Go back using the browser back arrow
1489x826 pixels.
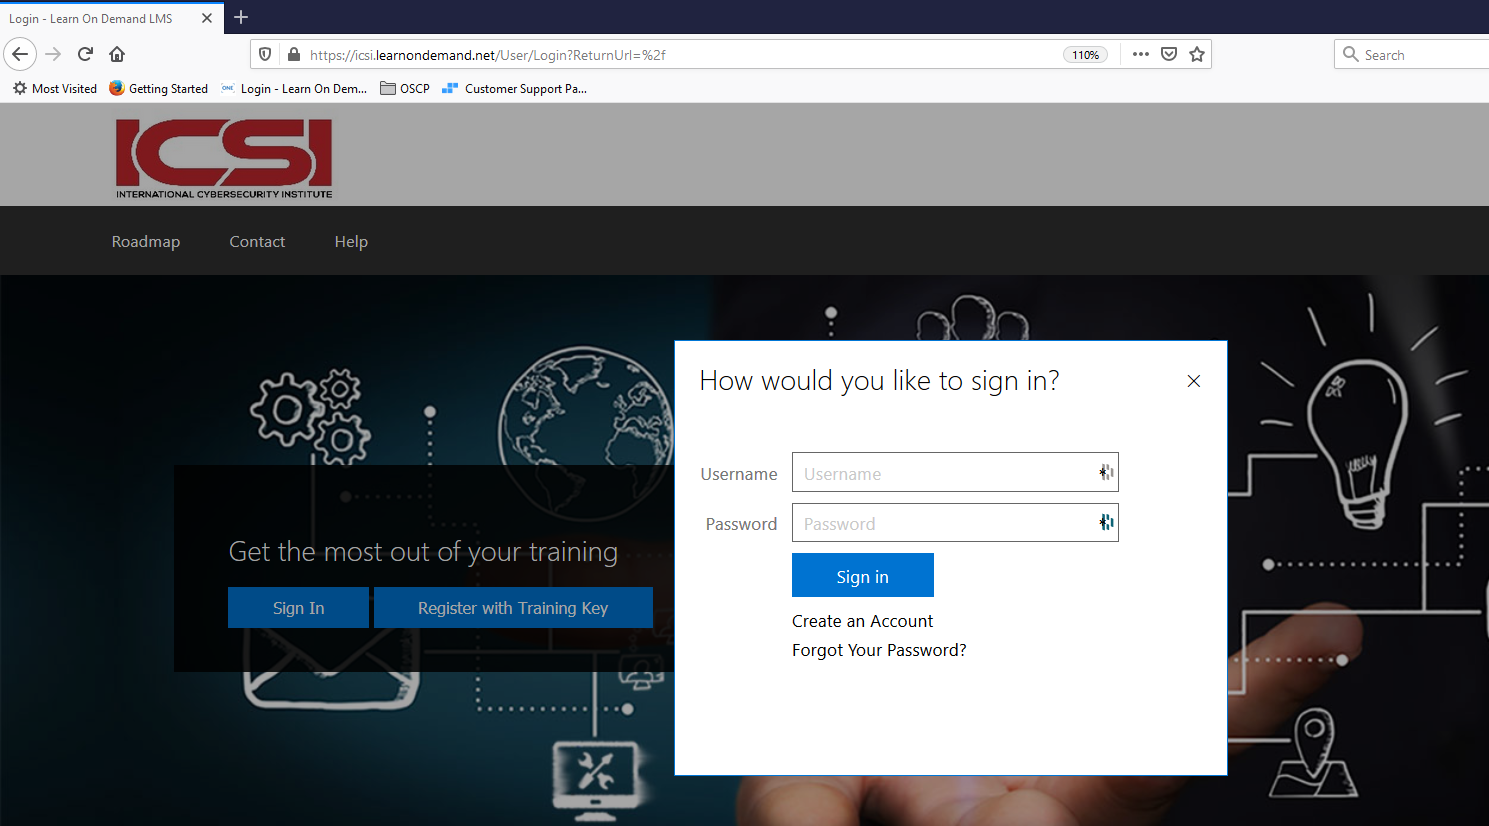point(20,54)
